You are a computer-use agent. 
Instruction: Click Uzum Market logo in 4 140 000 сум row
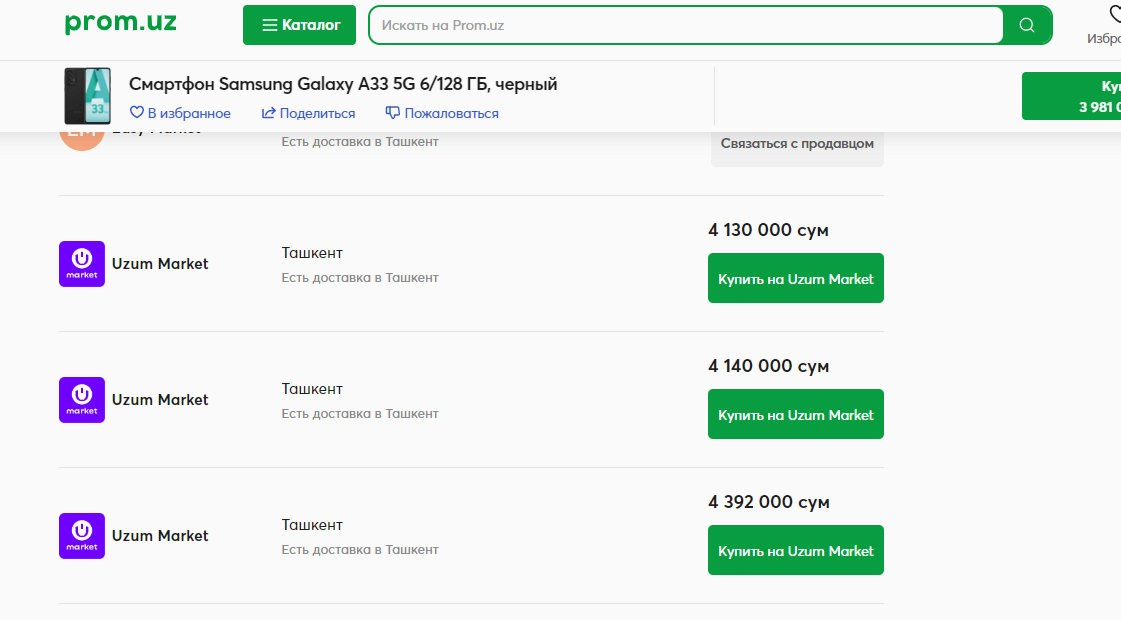click(82, 400)
